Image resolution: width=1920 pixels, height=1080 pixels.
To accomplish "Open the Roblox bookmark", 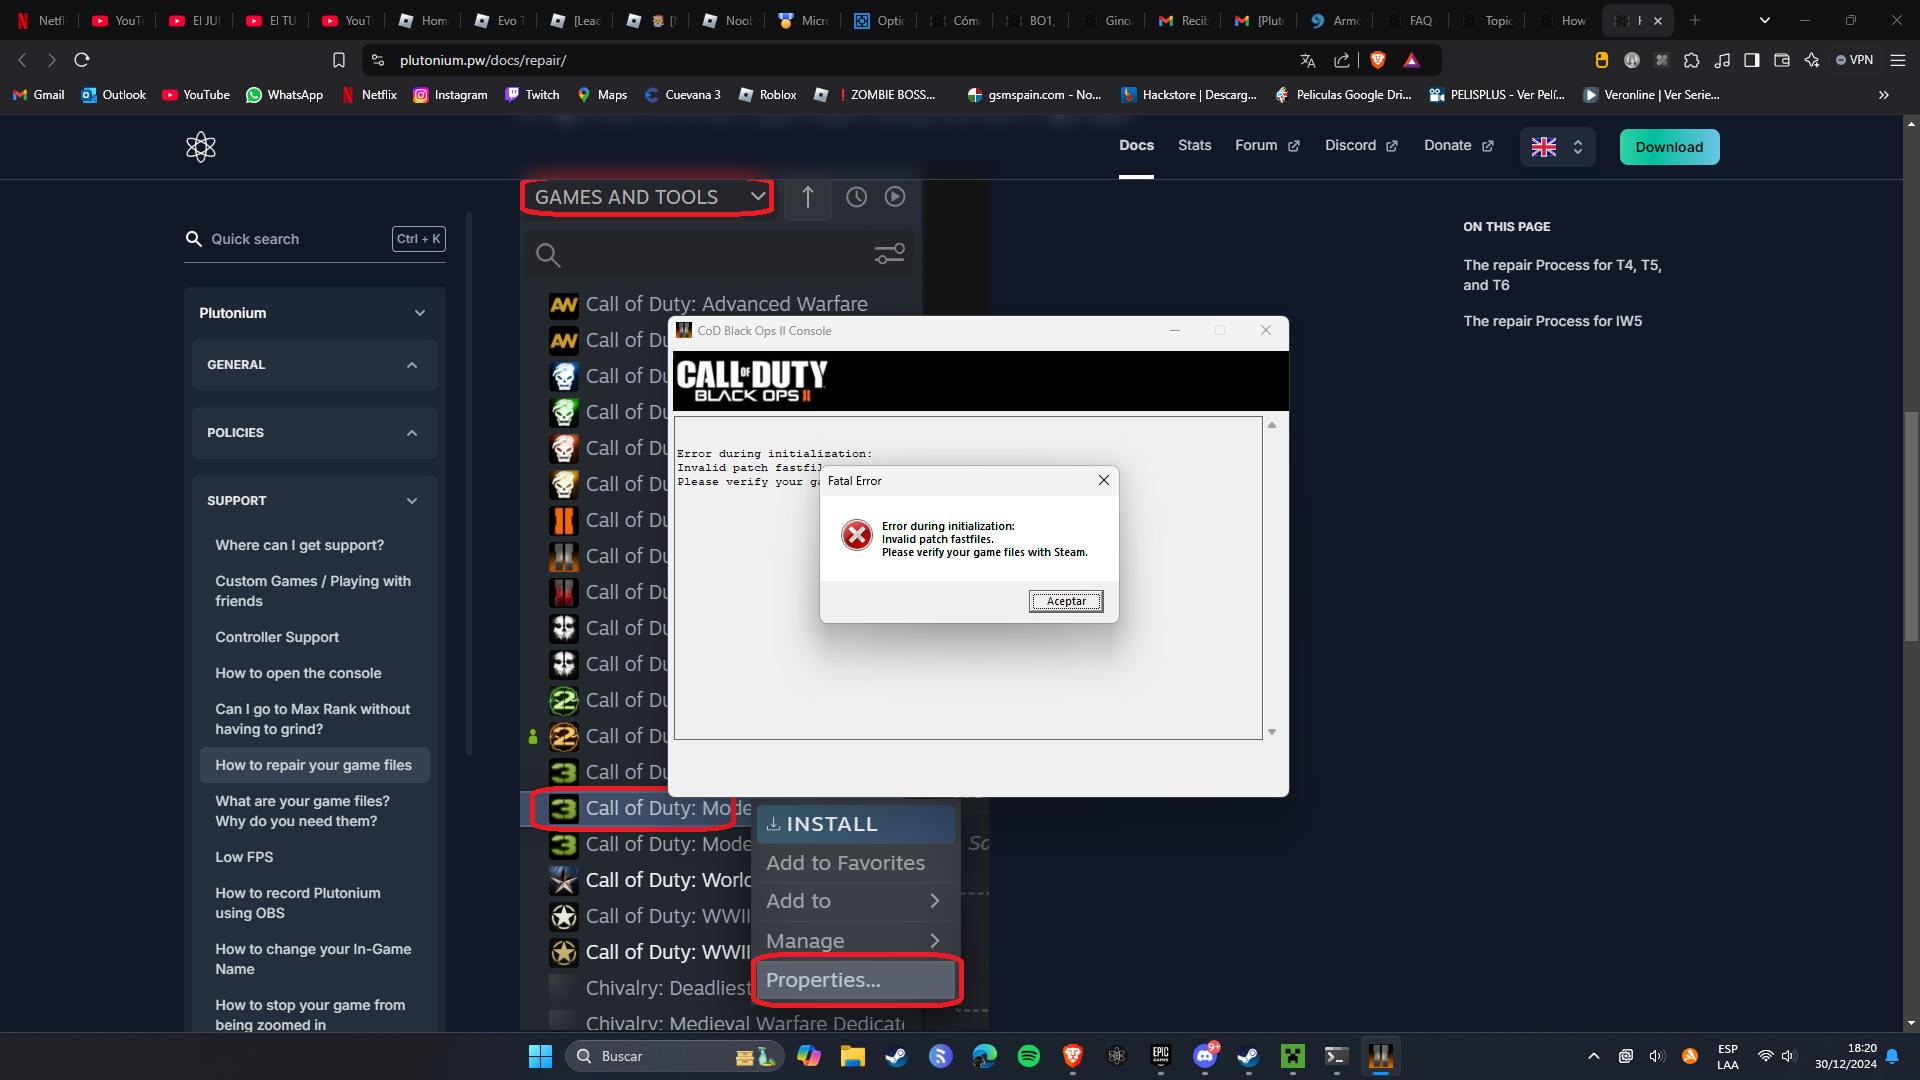I will tap(767, 95).
